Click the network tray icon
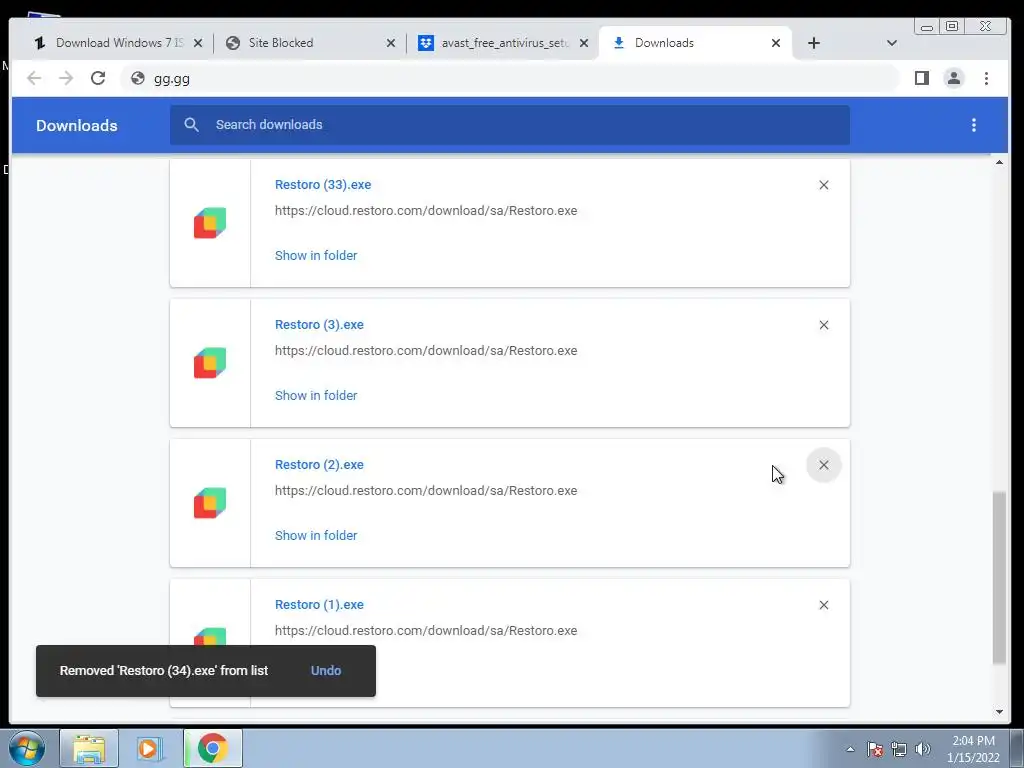 [899, 749]
